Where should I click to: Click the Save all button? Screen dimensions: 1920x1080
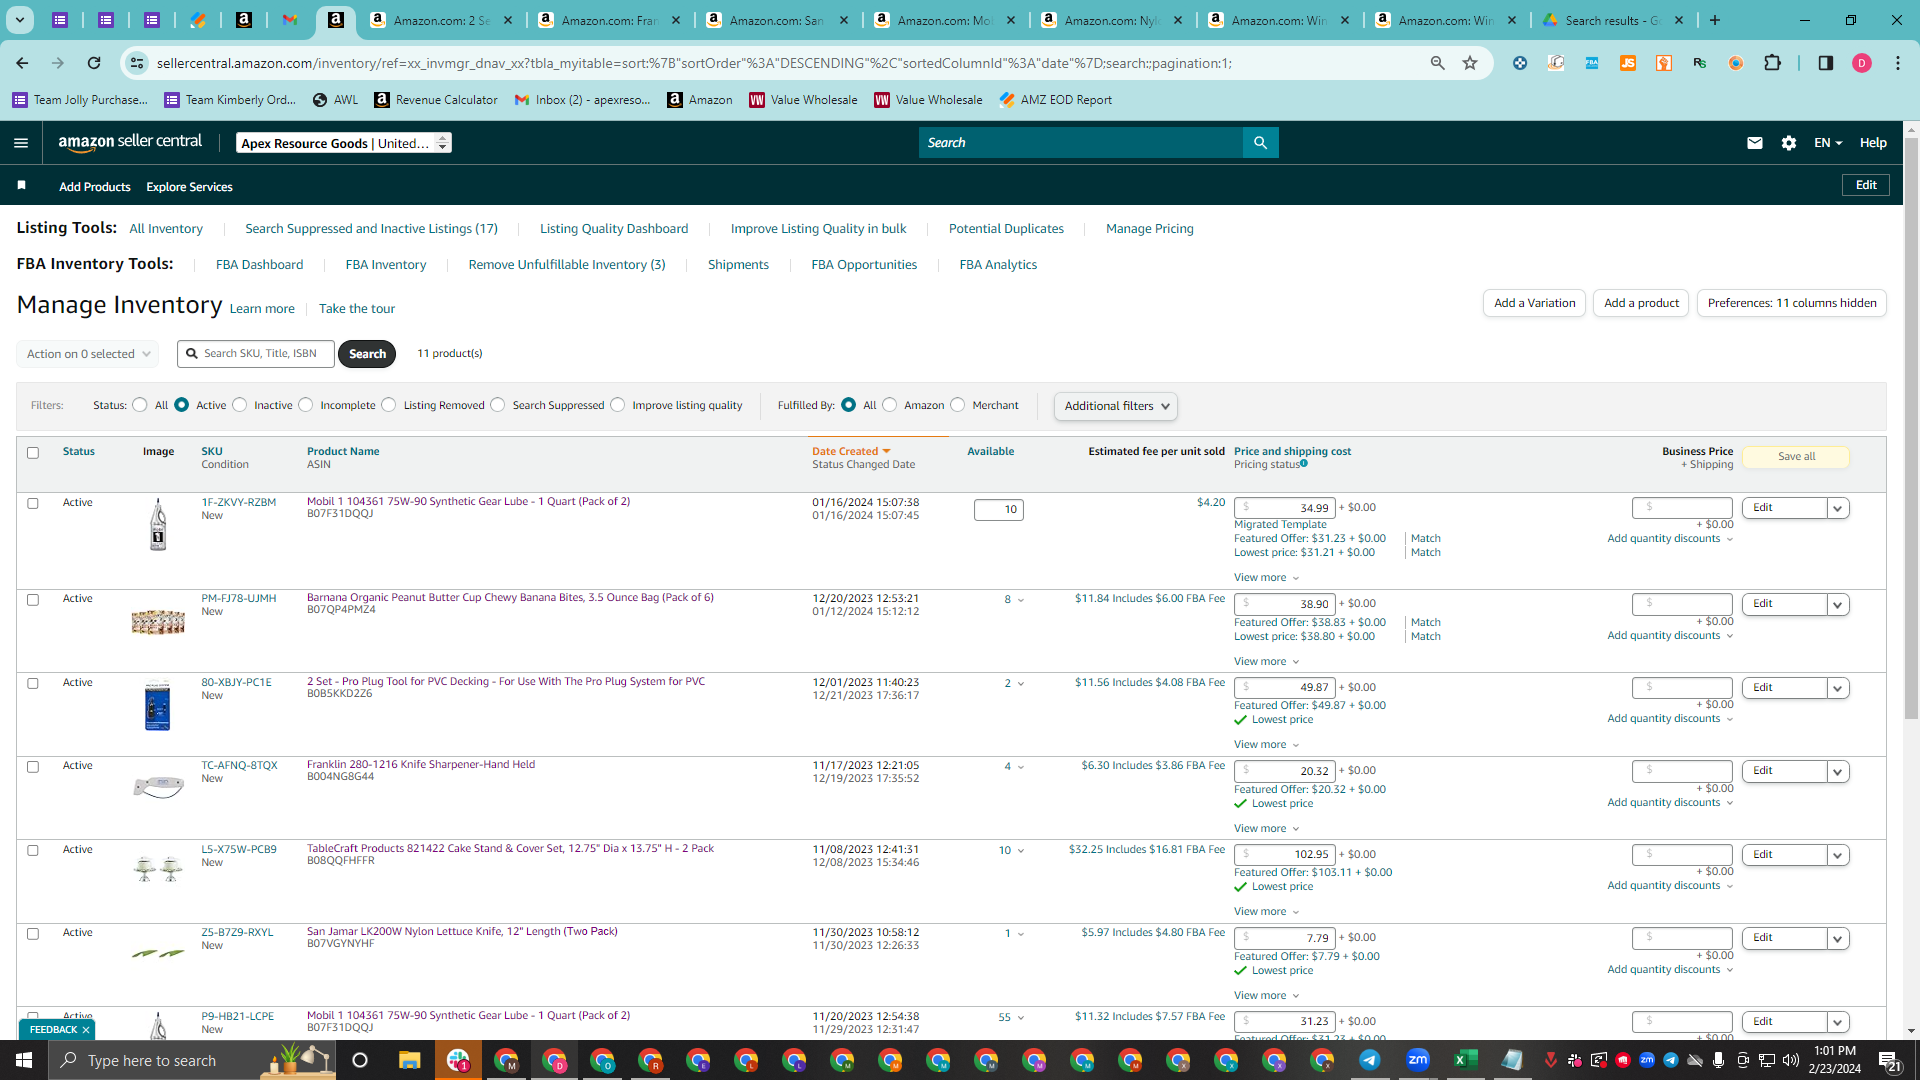[1796, 456]
